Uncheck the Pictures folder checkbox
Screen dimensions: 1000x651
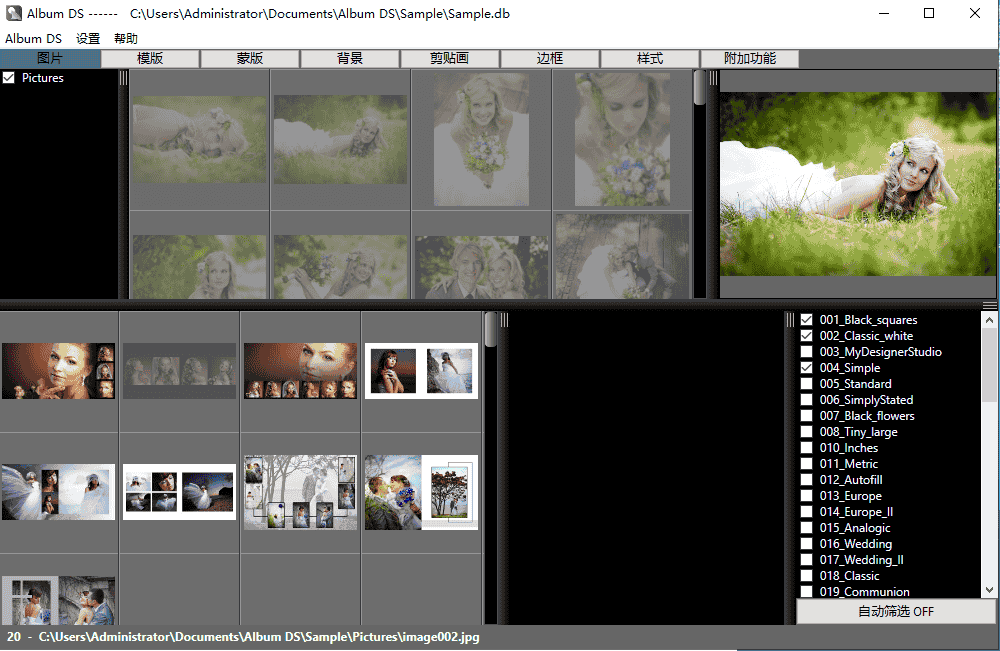9,78
